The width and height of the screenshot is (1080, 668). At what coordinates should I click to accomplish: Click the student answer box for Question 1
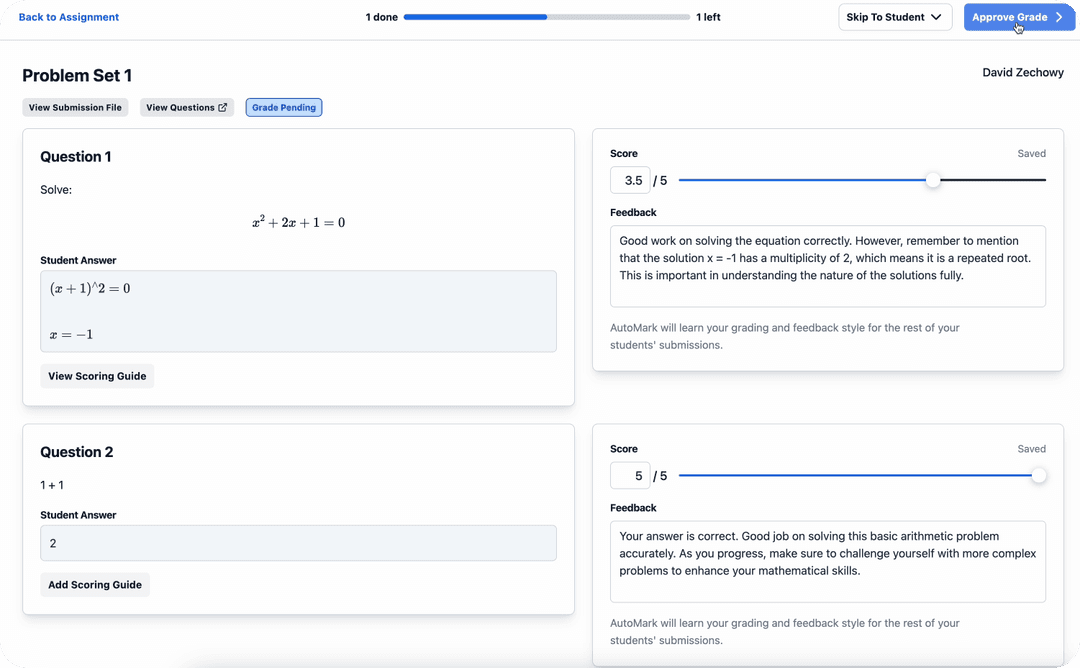point(298,310)
